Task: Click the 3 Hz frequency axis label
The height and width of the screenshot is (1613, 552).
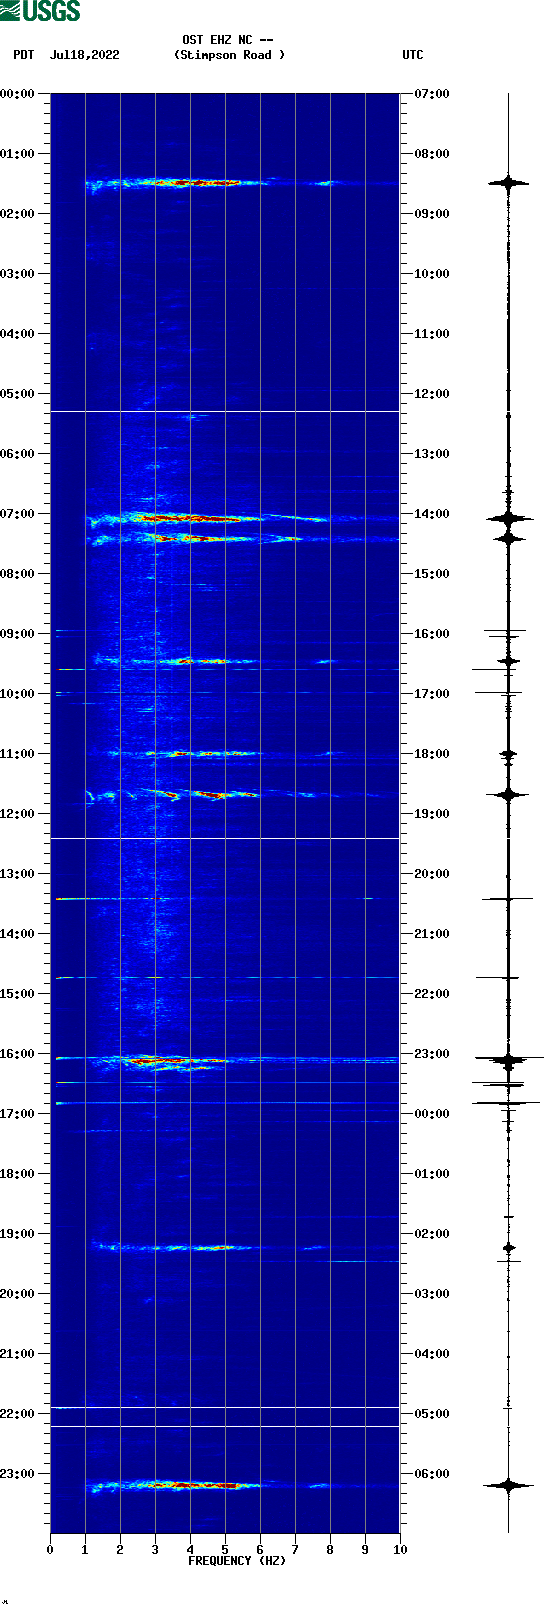Action: pyautogui.click(x=155, y=1550)
